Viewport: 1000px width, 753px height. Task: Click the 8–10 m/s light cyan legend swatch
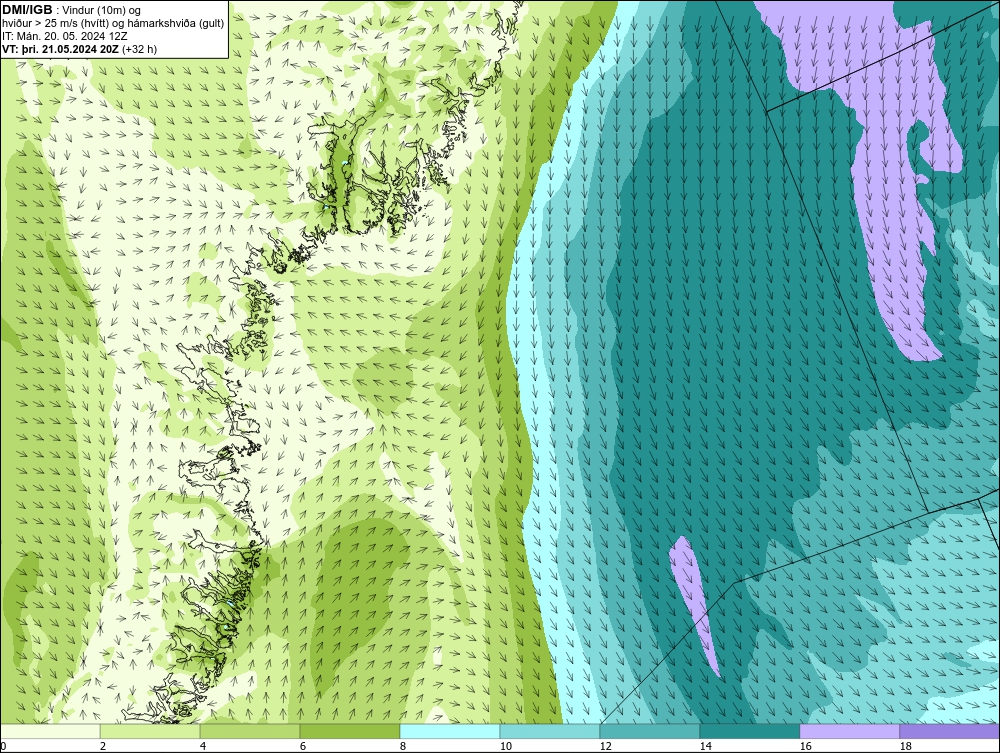[450, 731]
